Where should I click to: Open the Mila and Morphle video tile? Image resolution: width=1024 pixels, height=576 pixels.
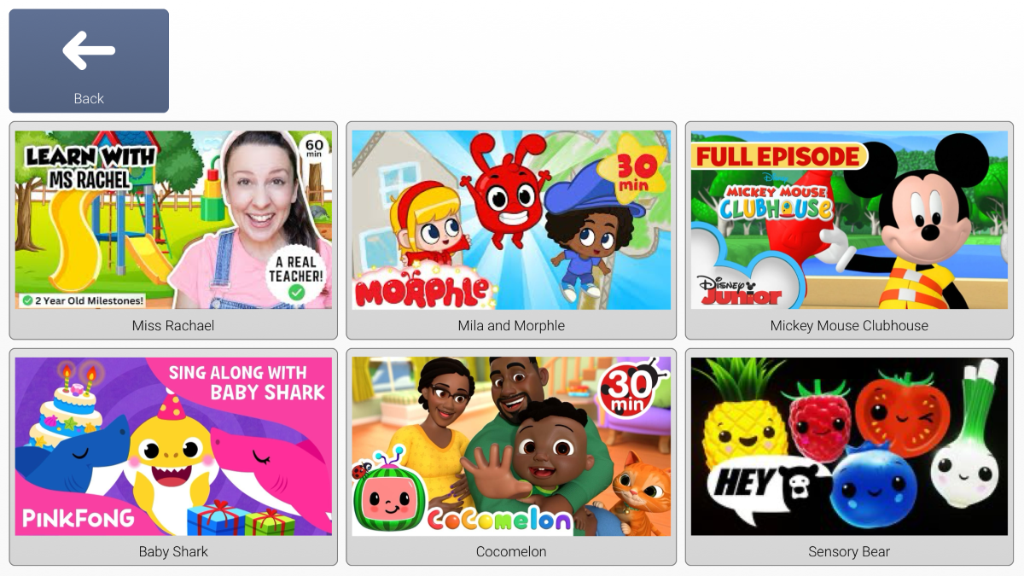(511, 231)
